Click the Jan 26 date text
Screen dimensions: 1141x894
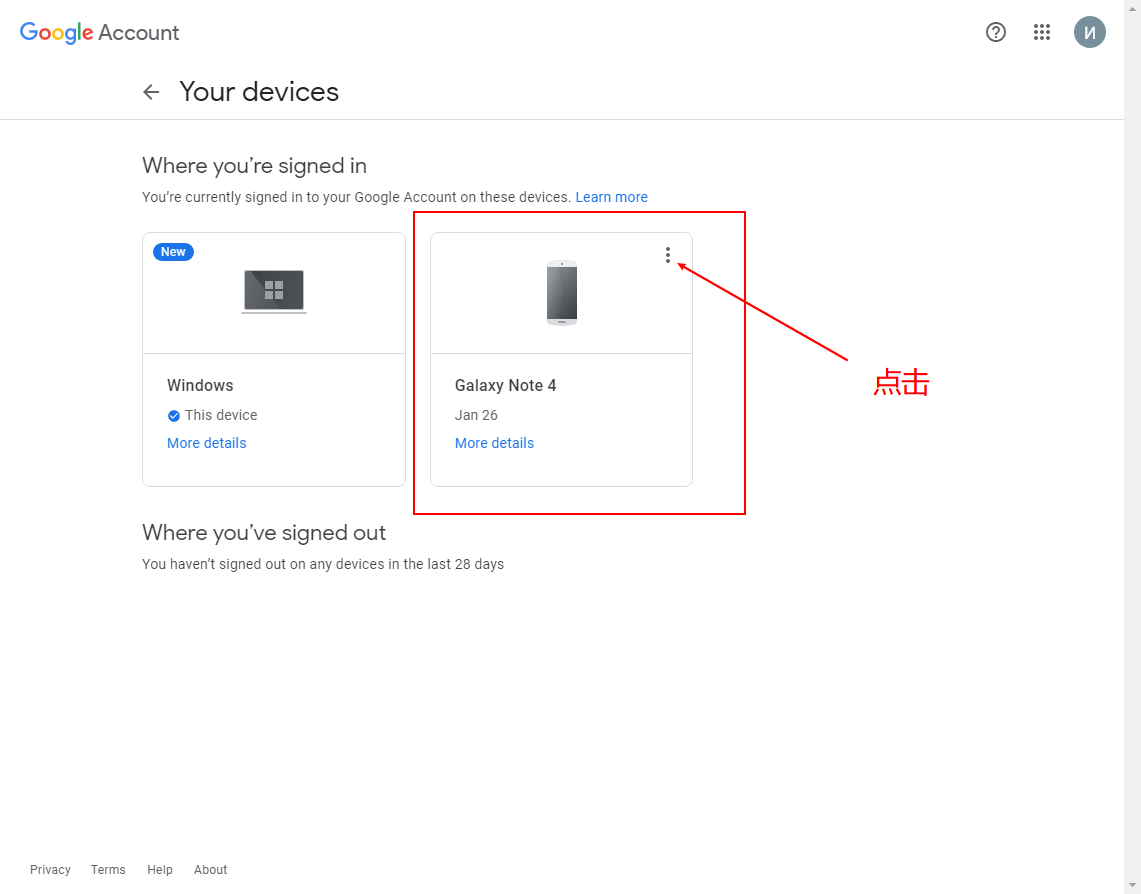476,415
